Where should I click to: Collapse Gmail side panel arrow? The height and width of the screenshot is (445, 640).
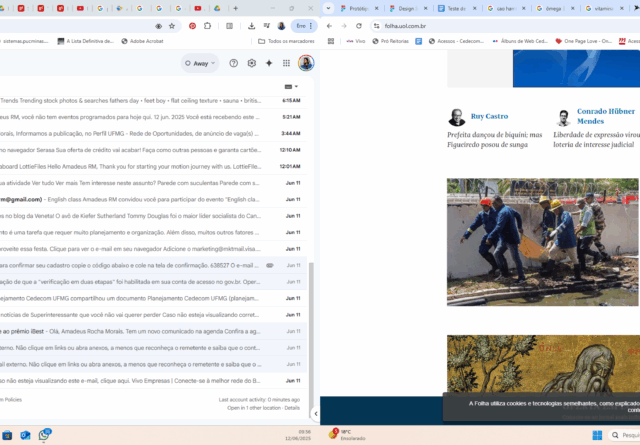(x=316, y=412)
